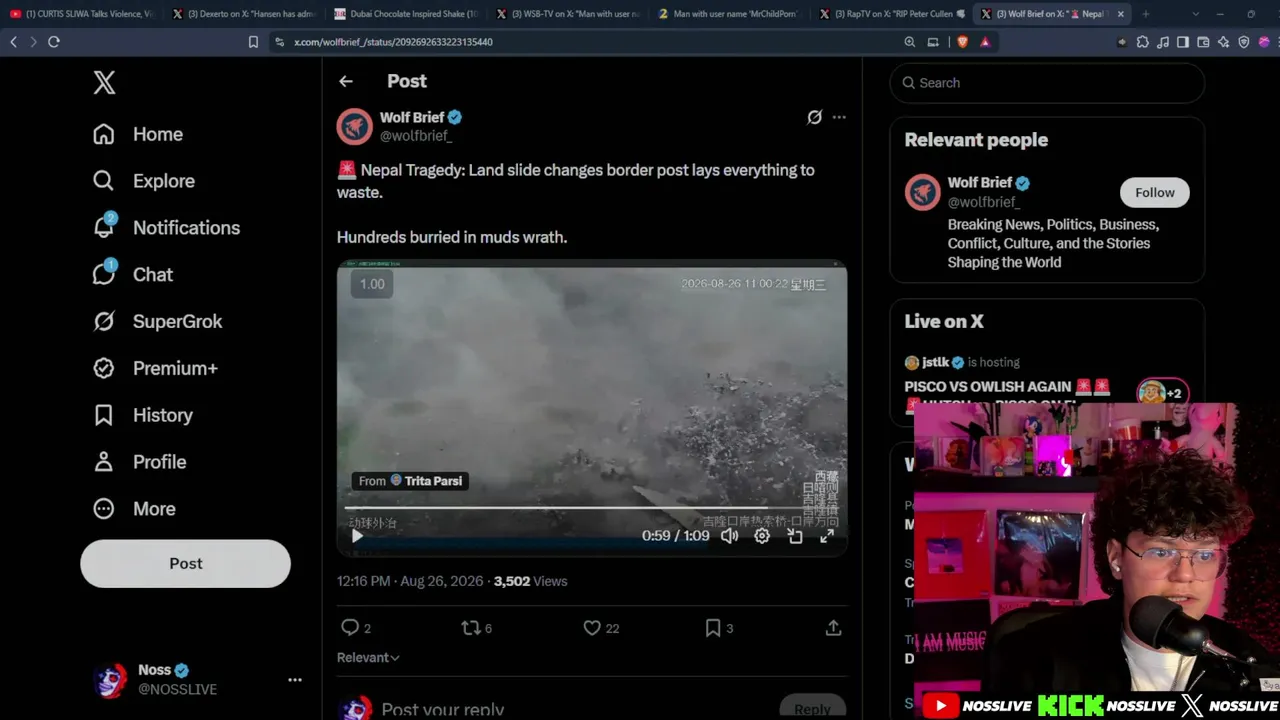Open Brave Rewards triangle icon
The height and width of the screenshot is (720, 1280).
pyautogui.click(x=985, y=42)
